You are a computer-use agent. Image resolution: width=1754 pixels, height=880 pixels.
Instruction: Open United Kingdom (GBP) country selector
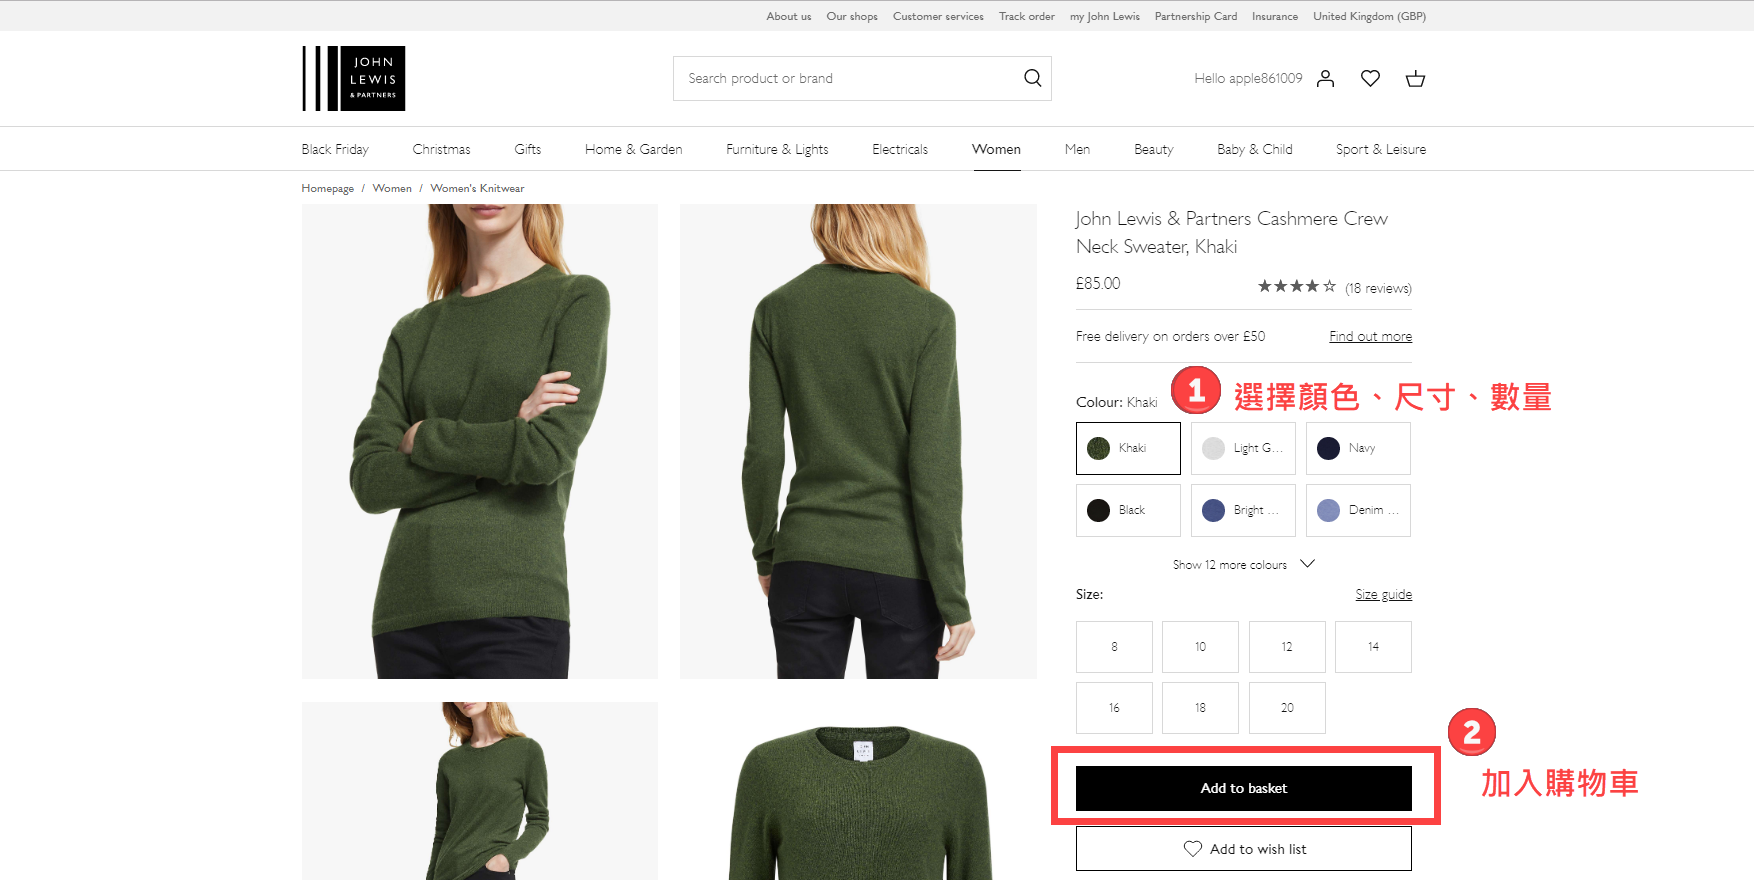pos(1369,16)
